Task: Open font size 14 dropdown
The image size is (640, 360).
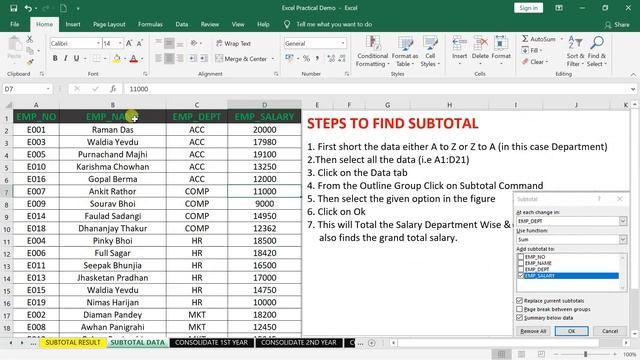Action: (120, 43)
